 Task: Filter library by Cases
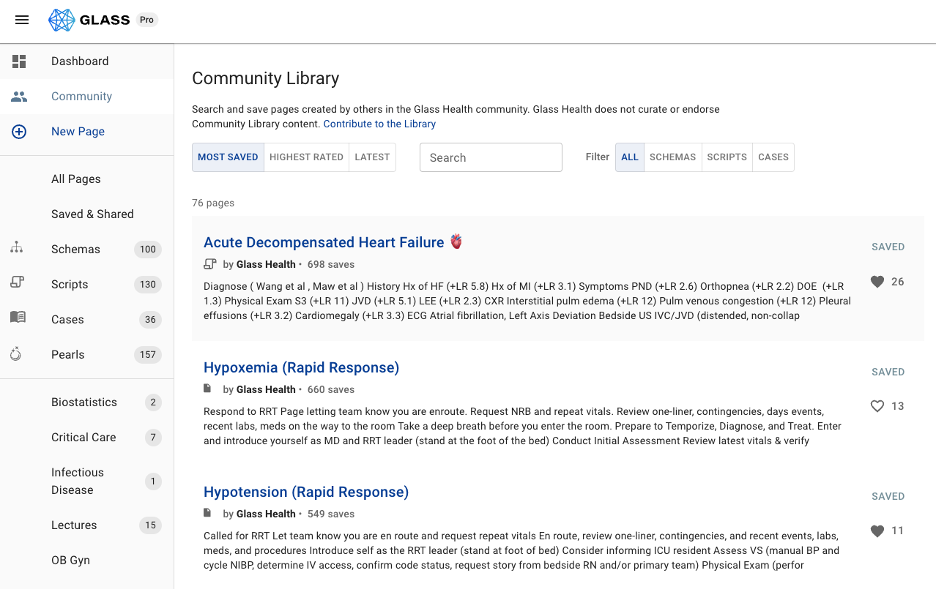pos(773,157)
